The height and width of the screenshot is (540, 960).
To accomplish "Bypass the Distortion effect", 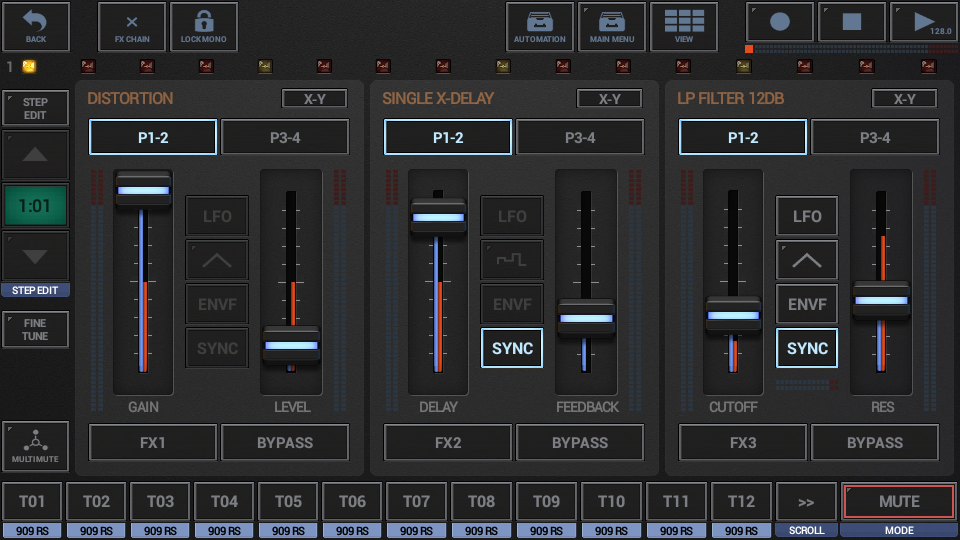I will (x=285, y=442).
